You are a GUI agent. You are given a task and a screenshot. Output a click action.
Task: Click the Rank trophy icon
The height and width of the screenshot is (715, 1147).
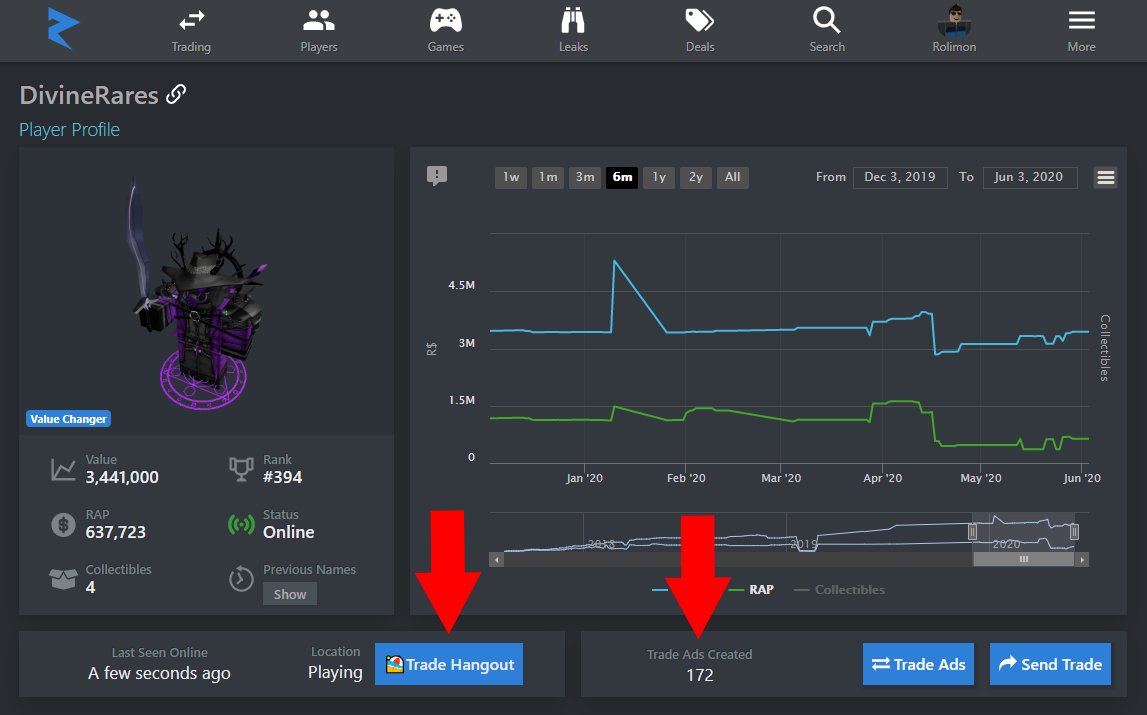(x=241, y=469)
